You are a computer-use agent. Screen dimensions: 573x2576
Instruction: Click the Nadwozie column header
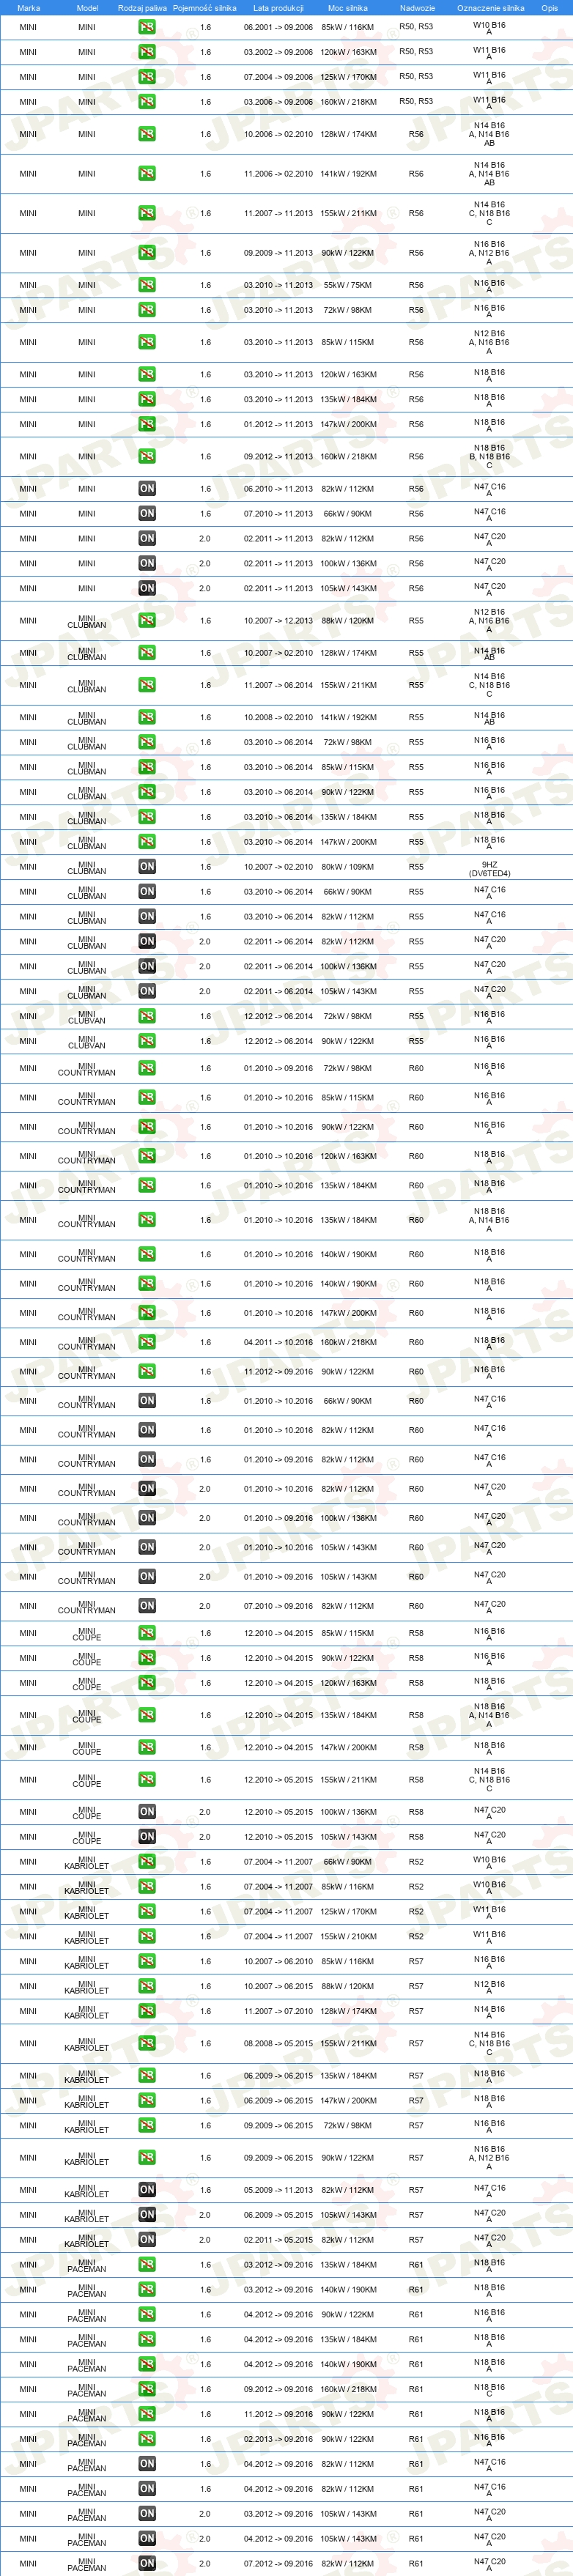[x=417, y=8]
